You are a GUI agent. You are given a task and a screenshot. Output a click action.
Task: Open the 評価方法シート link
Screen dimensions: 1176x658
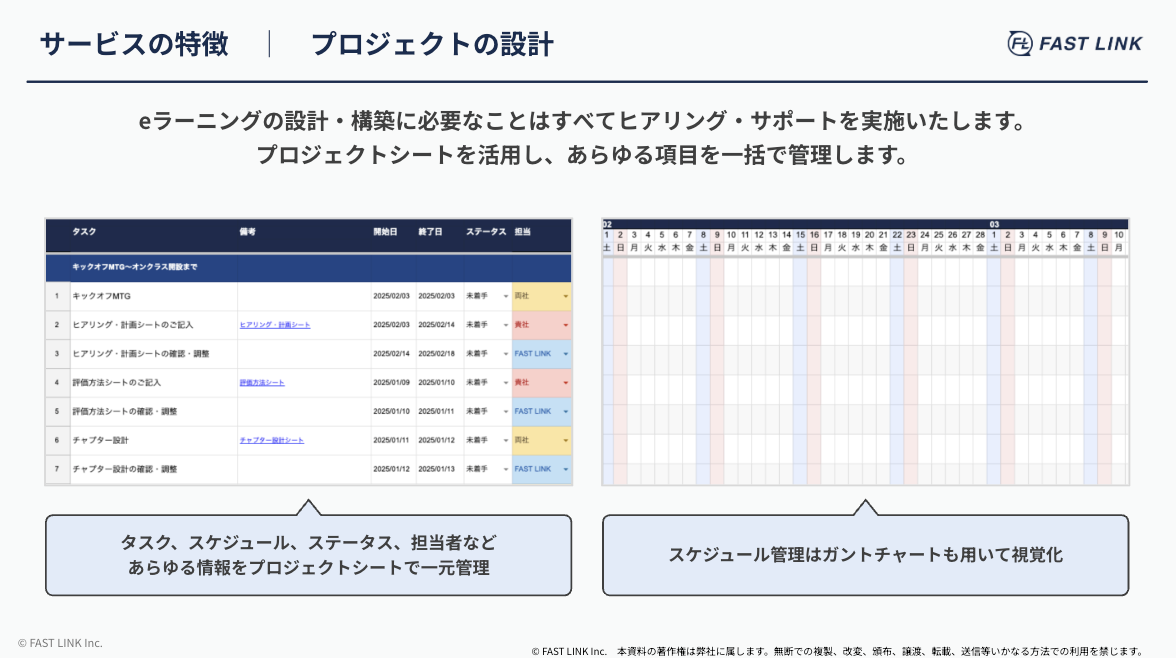click(x=262, y=383)
